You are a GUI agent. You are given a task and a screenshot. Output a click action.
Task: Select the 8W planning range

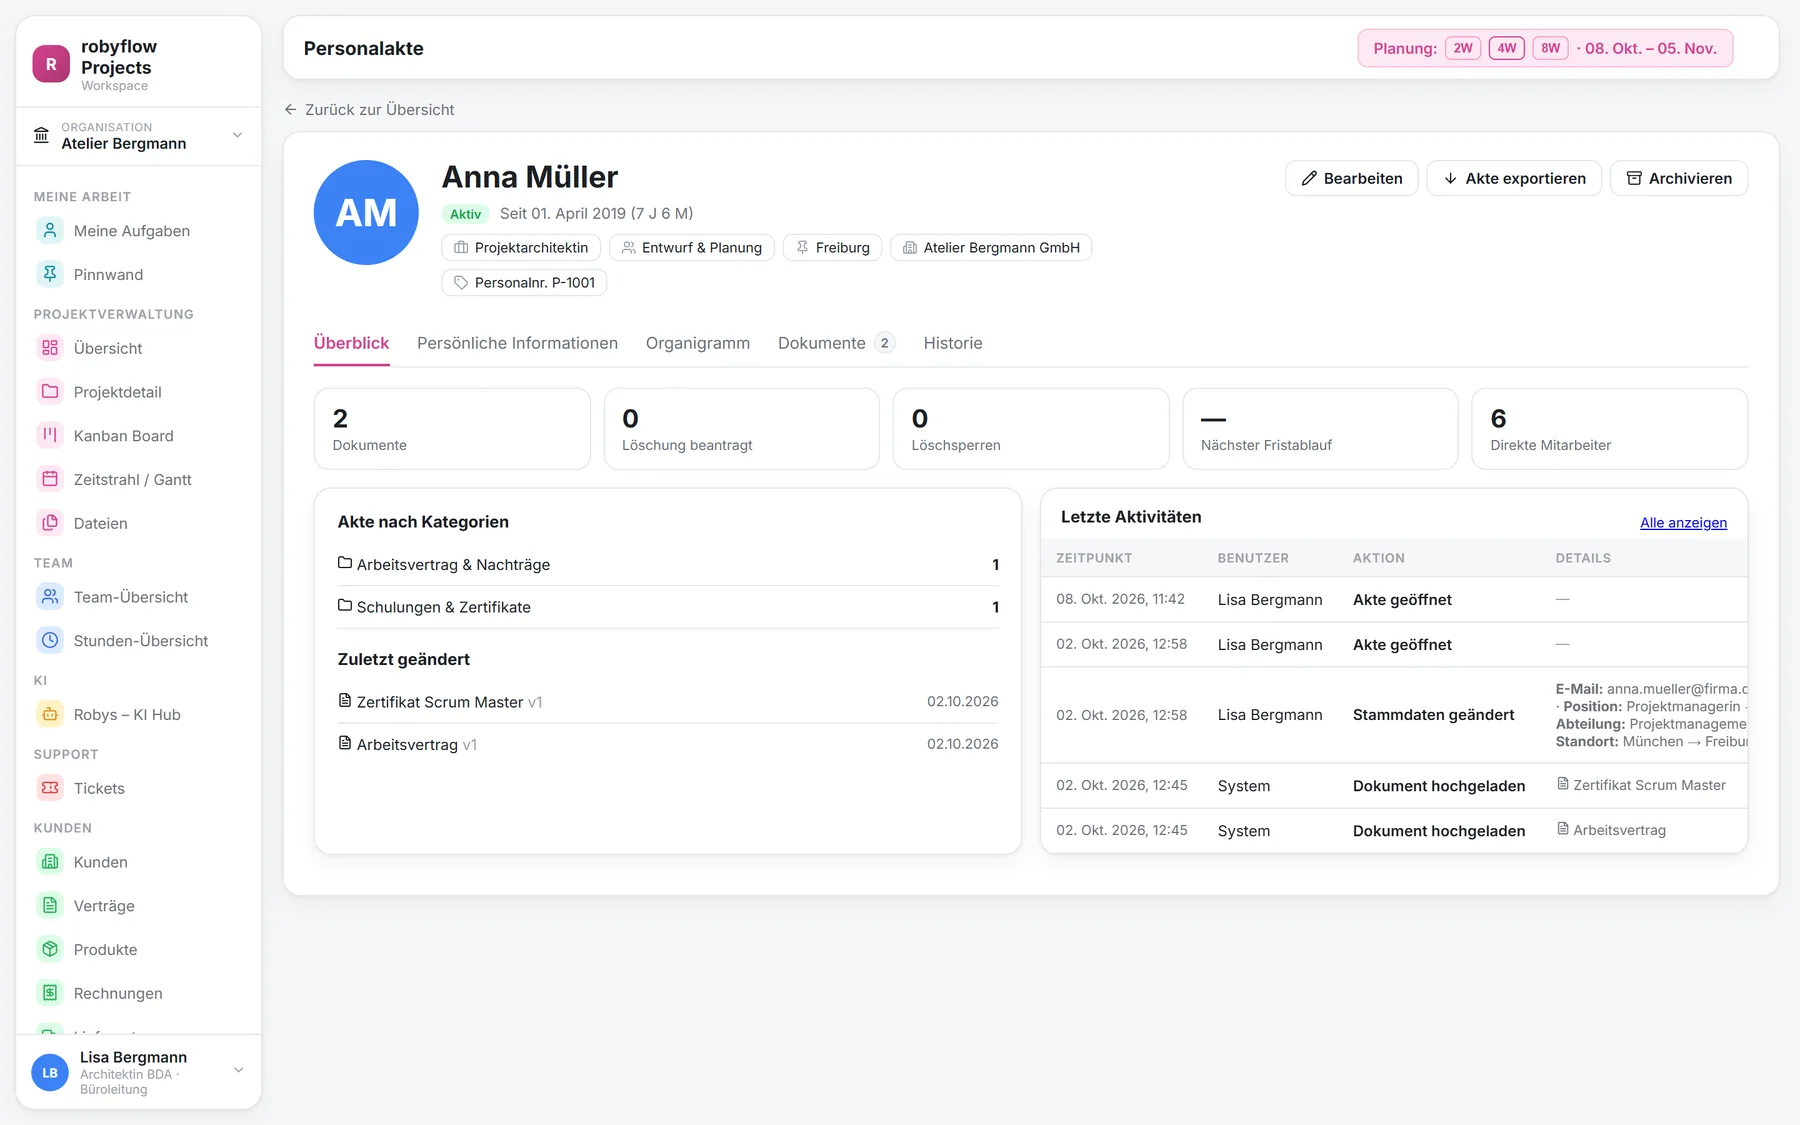1550,48
